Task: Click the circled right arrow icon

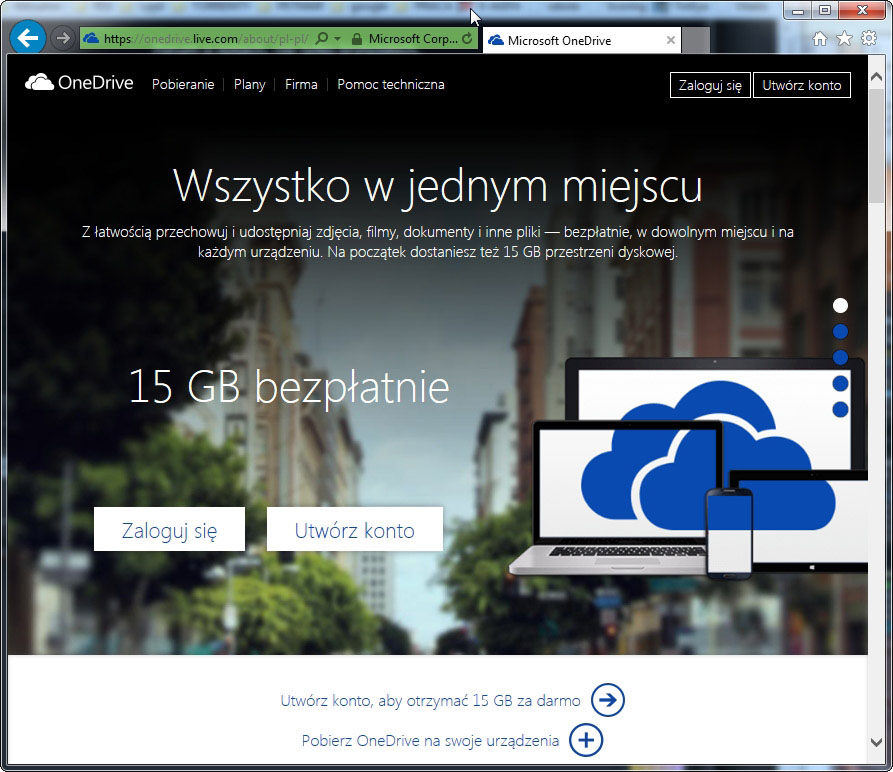Action: click(608, 700)
